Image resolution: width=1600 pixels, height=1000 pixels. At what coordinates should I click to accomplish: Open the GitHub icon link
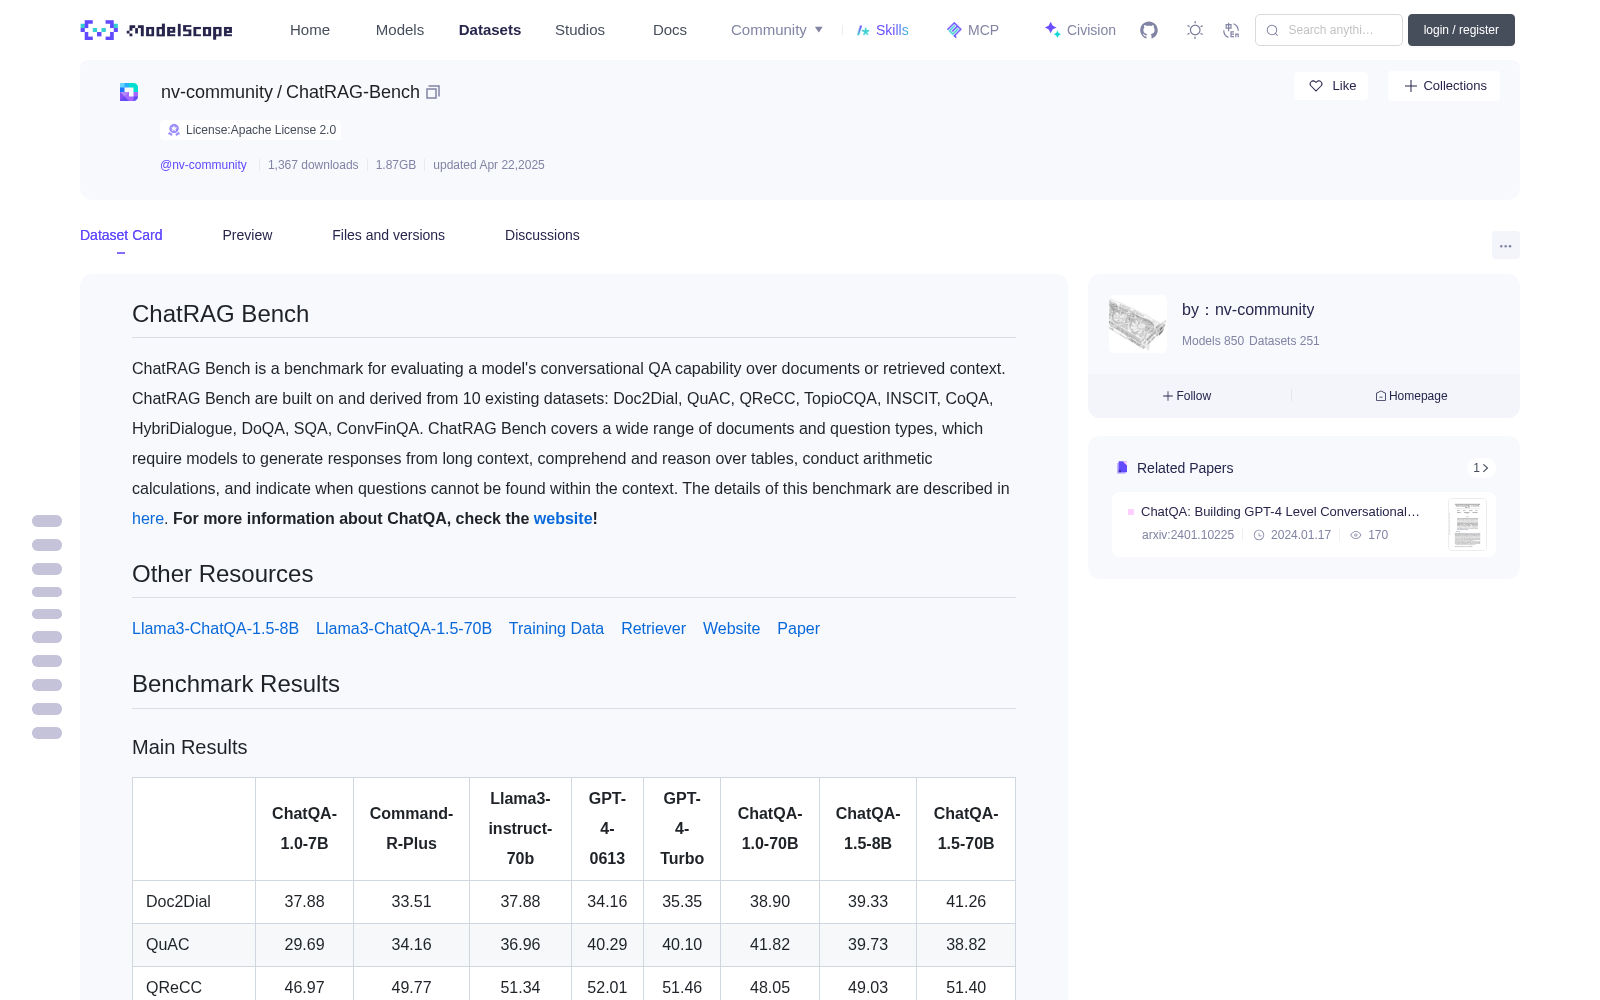point(1149,30)
